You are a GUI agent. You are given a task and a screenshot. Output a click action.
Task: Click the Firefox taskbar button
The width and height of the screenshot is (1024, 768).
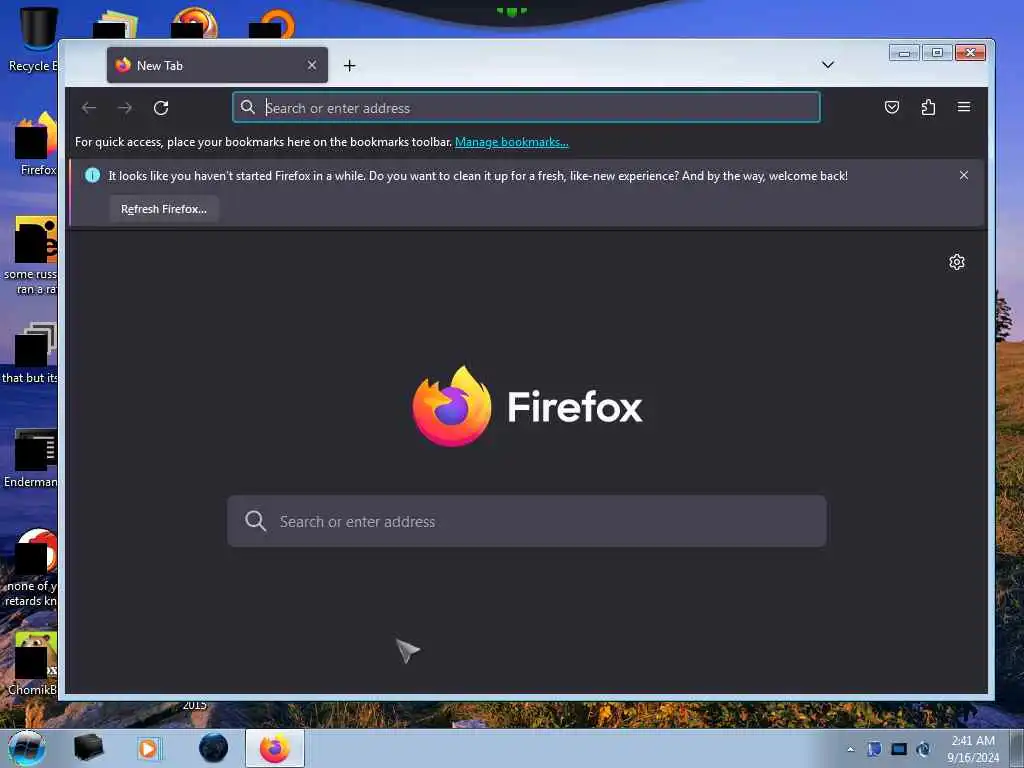point(275,748)
